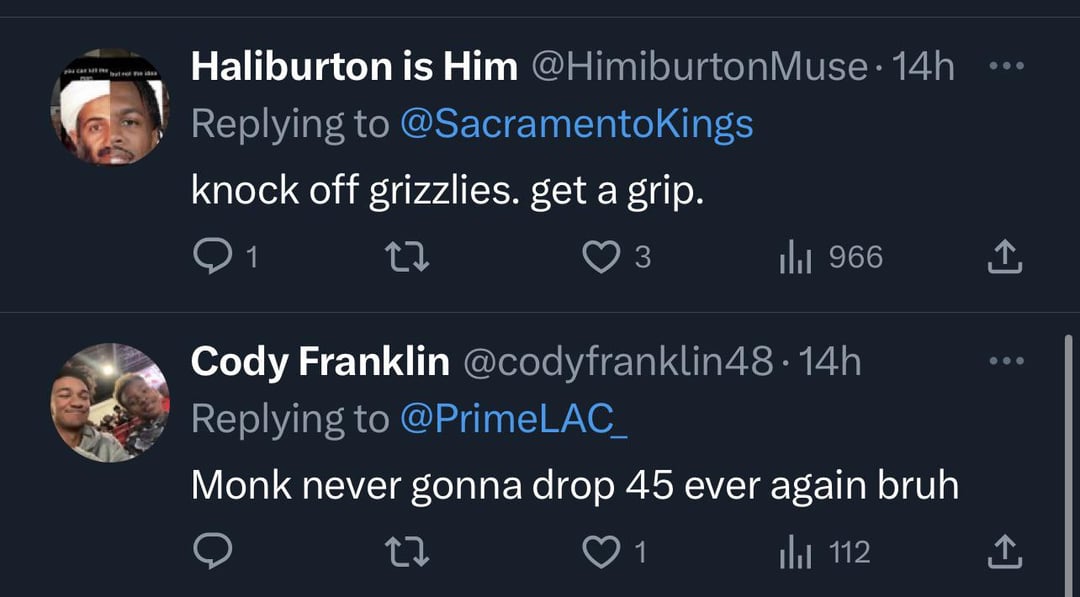The height and width of the screenshot is (597, 1080).
Task: Share Haliburton is Him's tweet
Action: (x=1005, y=258)
